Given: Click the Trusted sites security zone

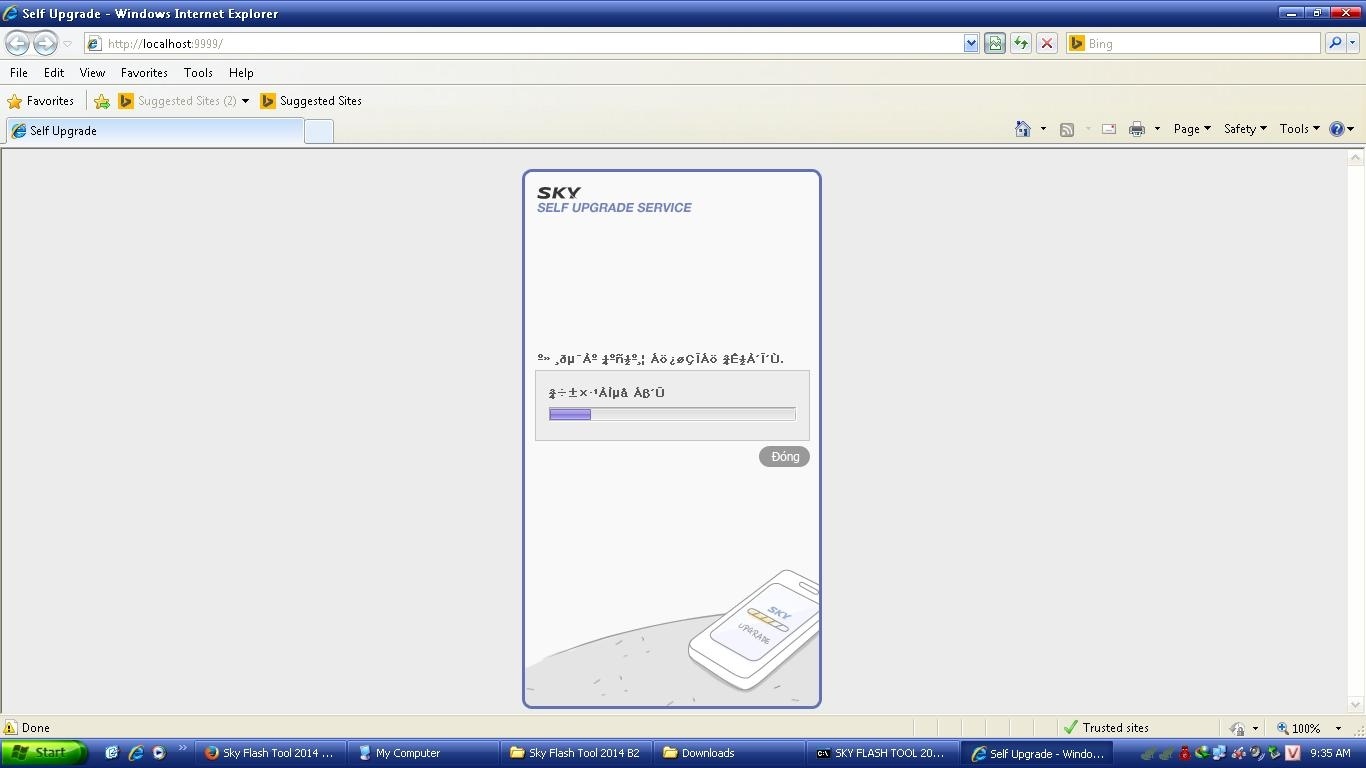Looking at the screenshot, I should pyautogui.click(x=1106, y=728).
